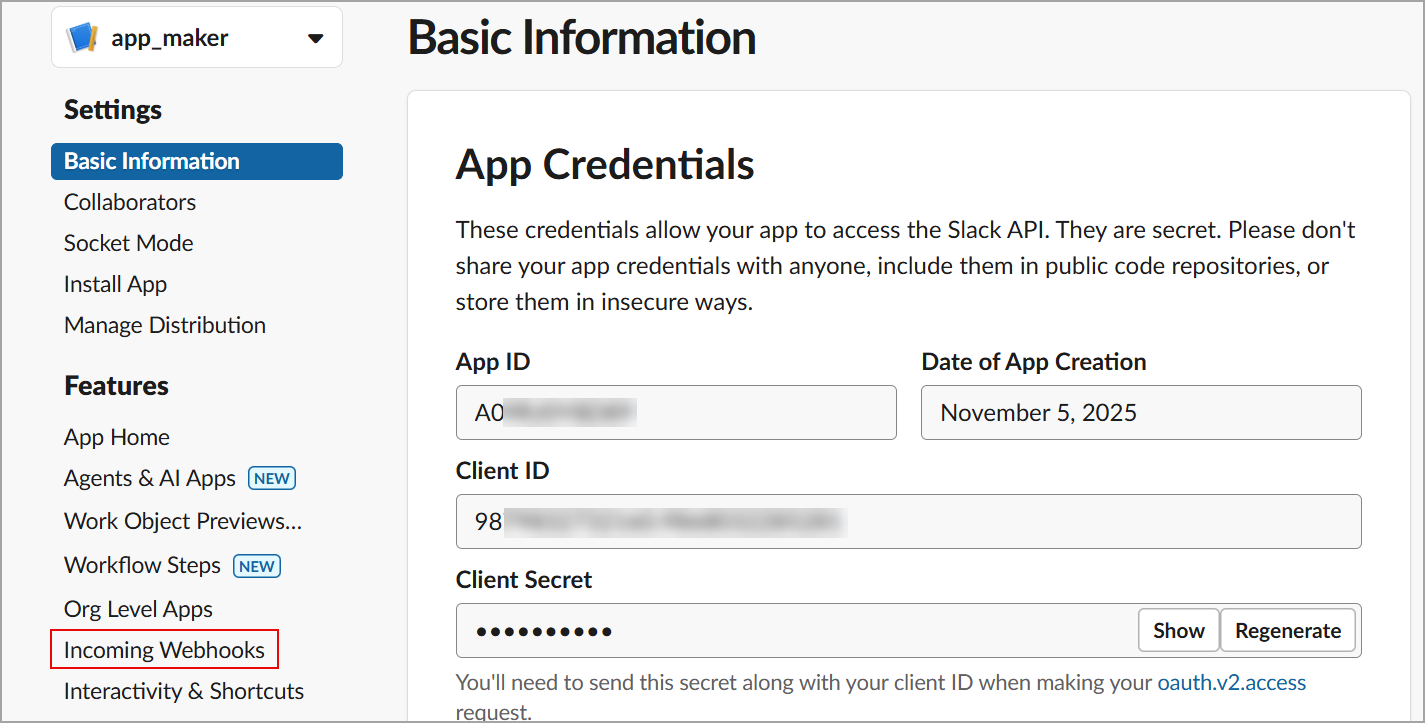
Task: Go to Collaborators settings
Action: (x=130, y=202)
